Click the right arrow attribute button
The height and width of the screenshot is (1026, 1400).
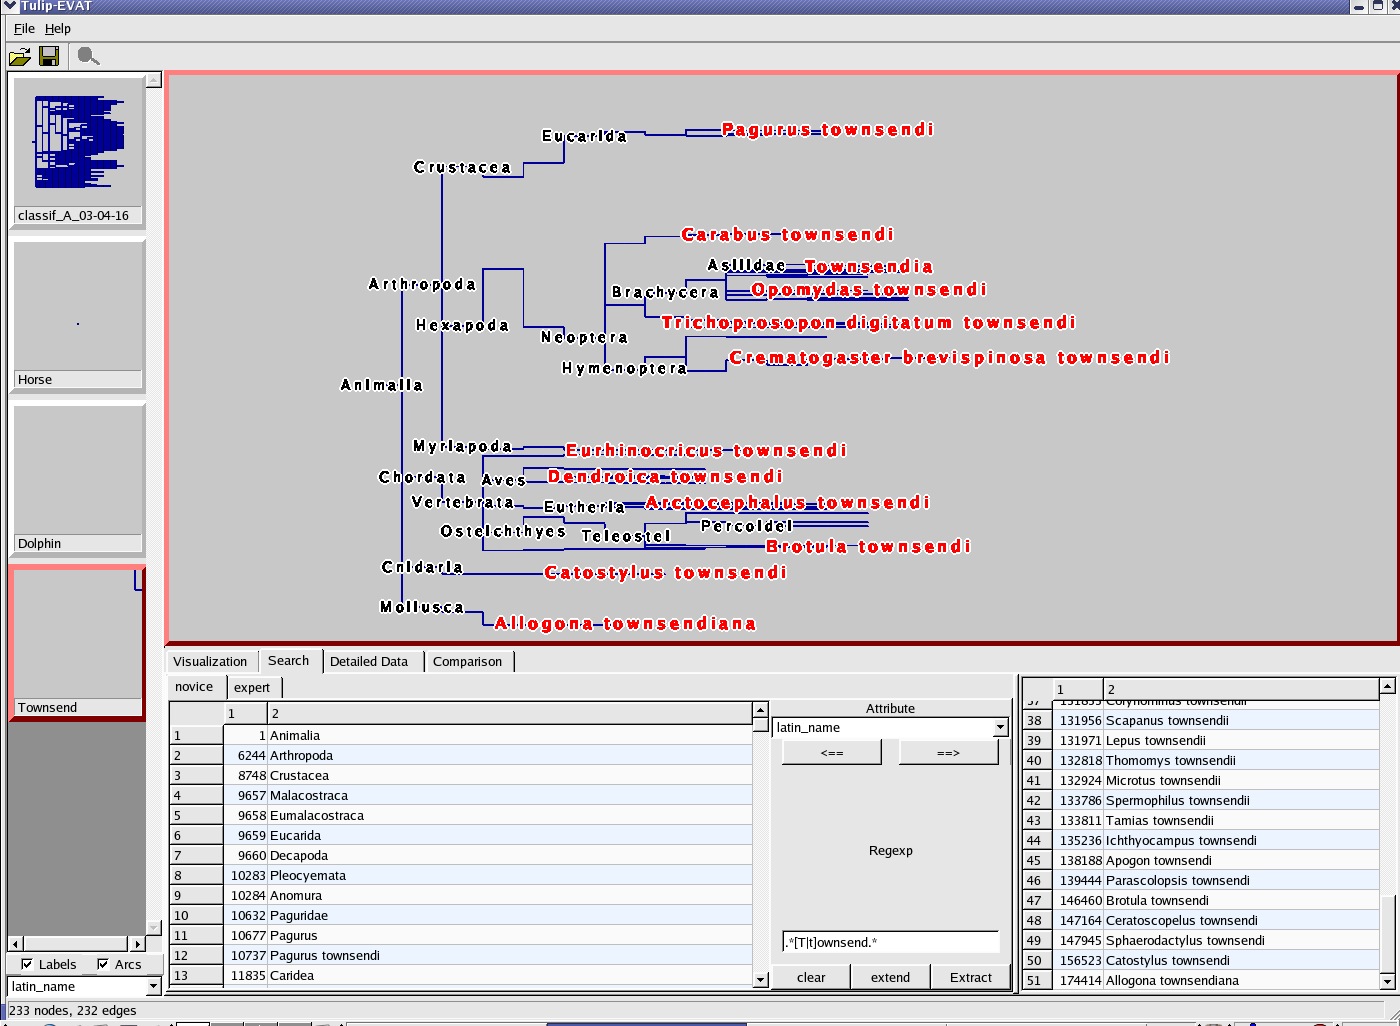[948, 753]
